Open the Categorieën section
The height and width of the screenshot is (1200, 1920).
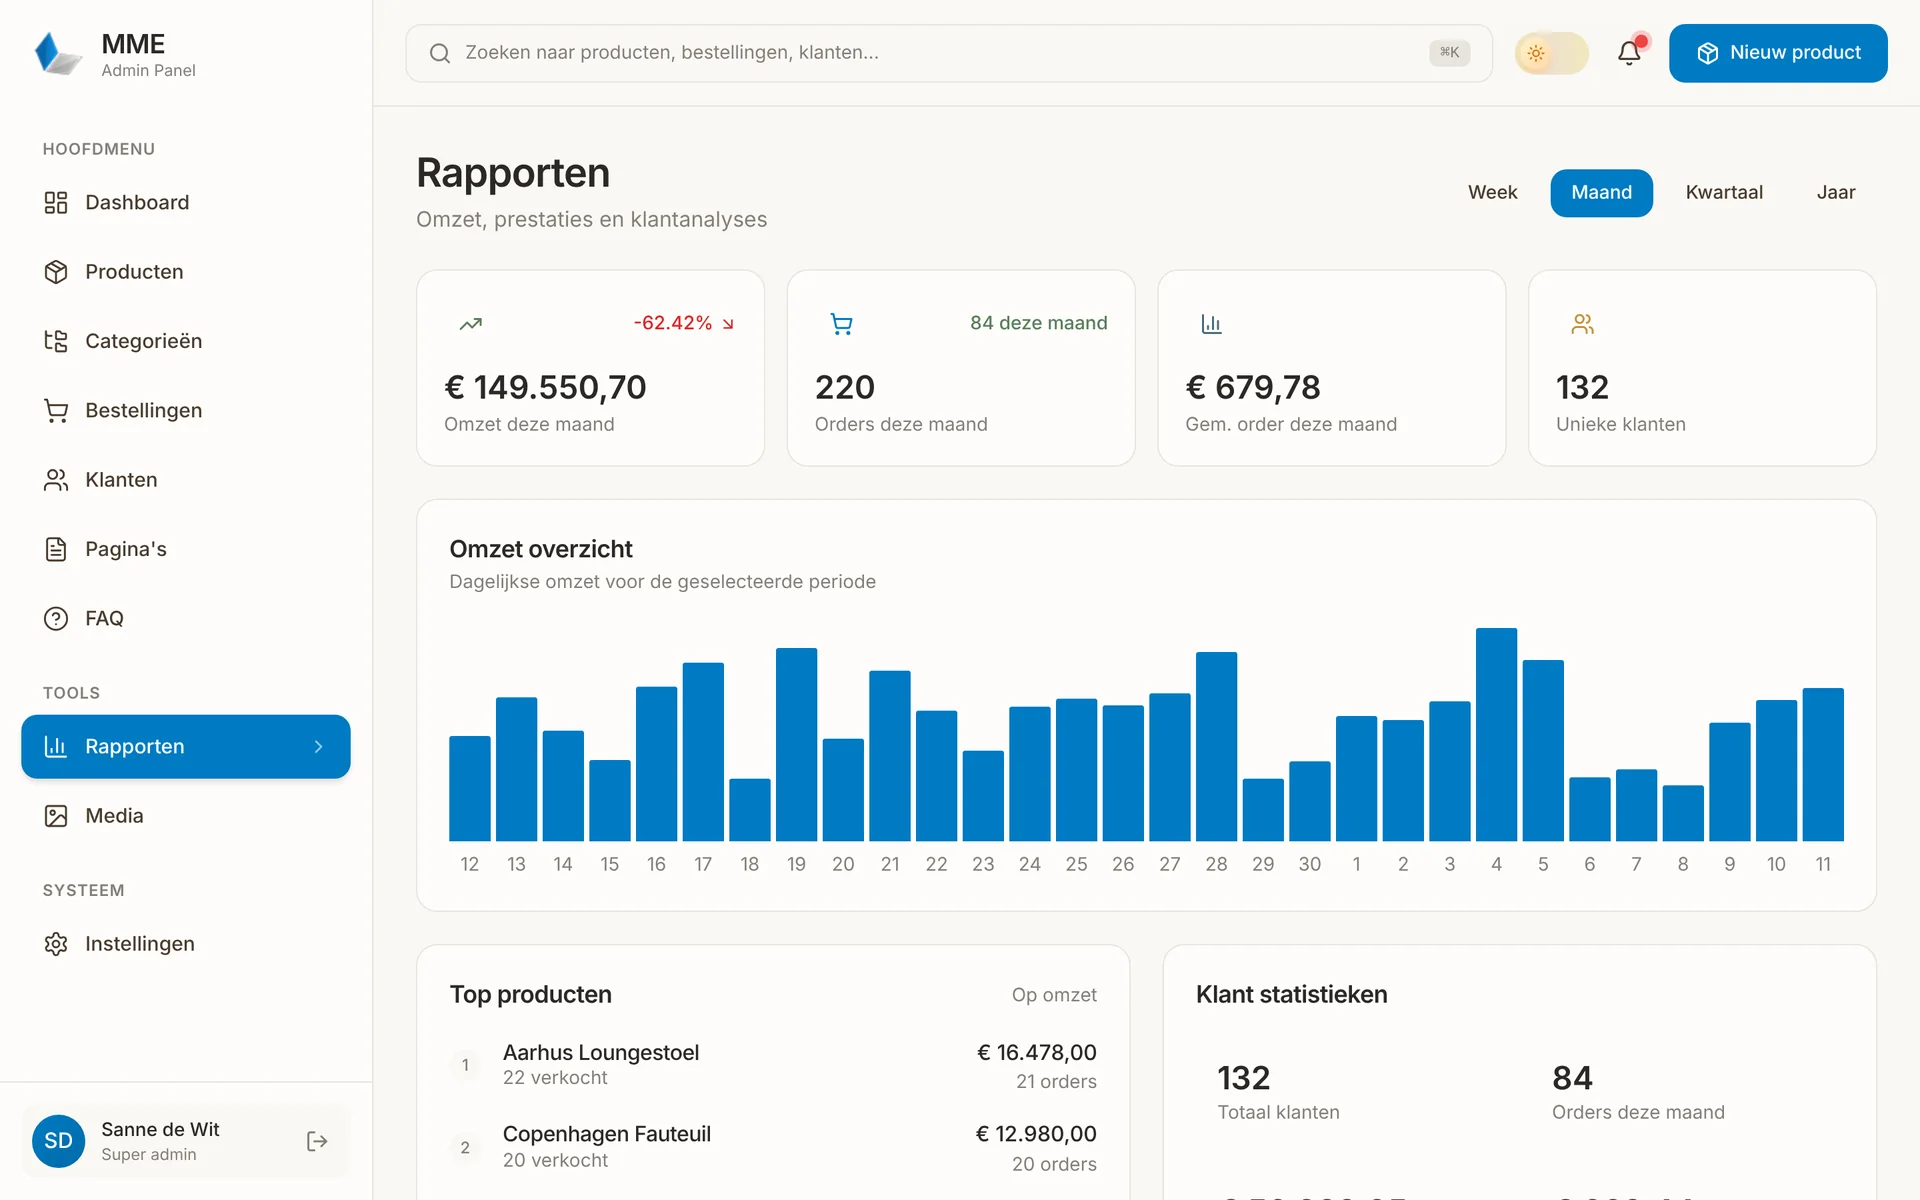185,341
